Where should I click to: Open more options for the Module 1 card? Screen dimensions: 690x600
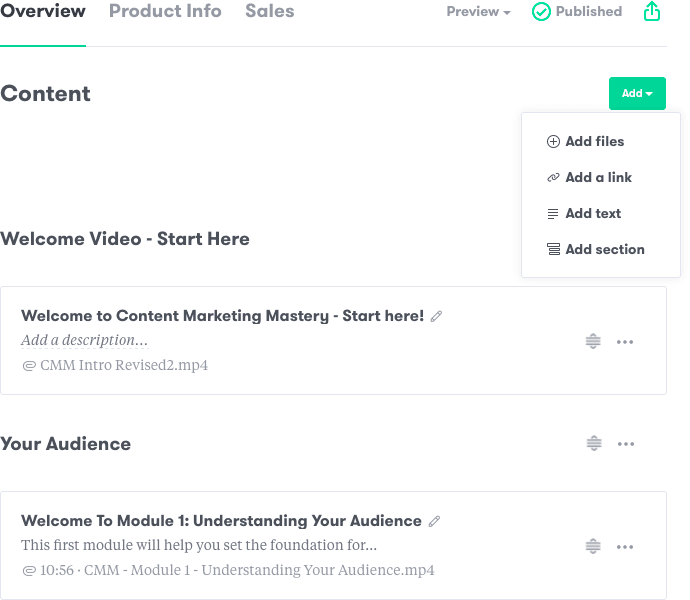625,547
